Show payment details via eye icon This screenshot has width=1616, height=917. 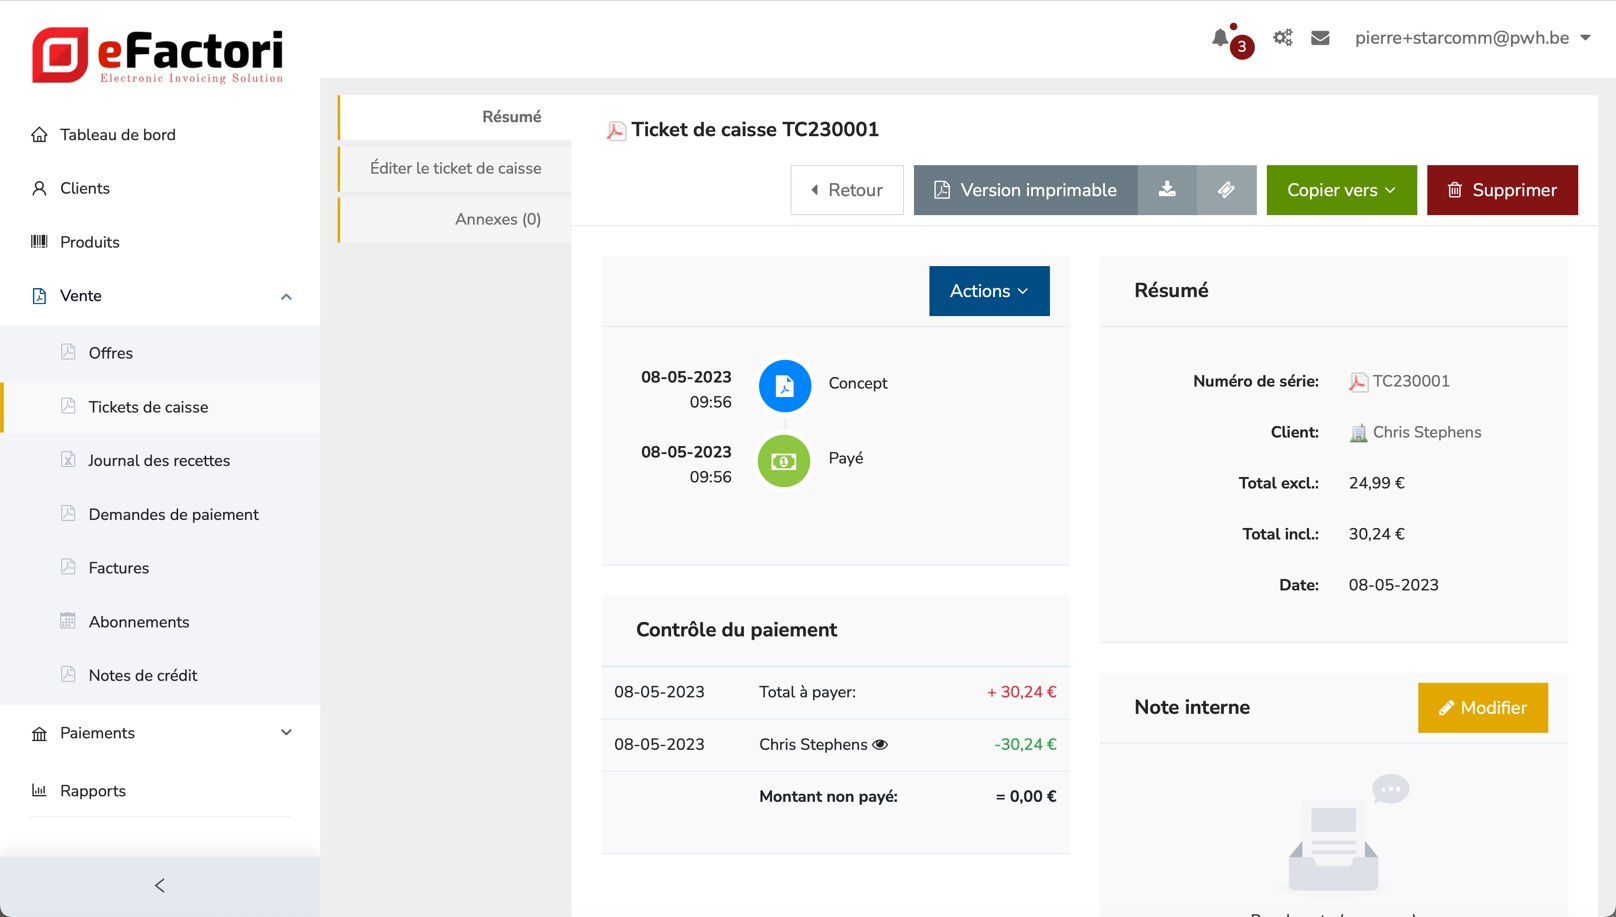coord(880,745)
